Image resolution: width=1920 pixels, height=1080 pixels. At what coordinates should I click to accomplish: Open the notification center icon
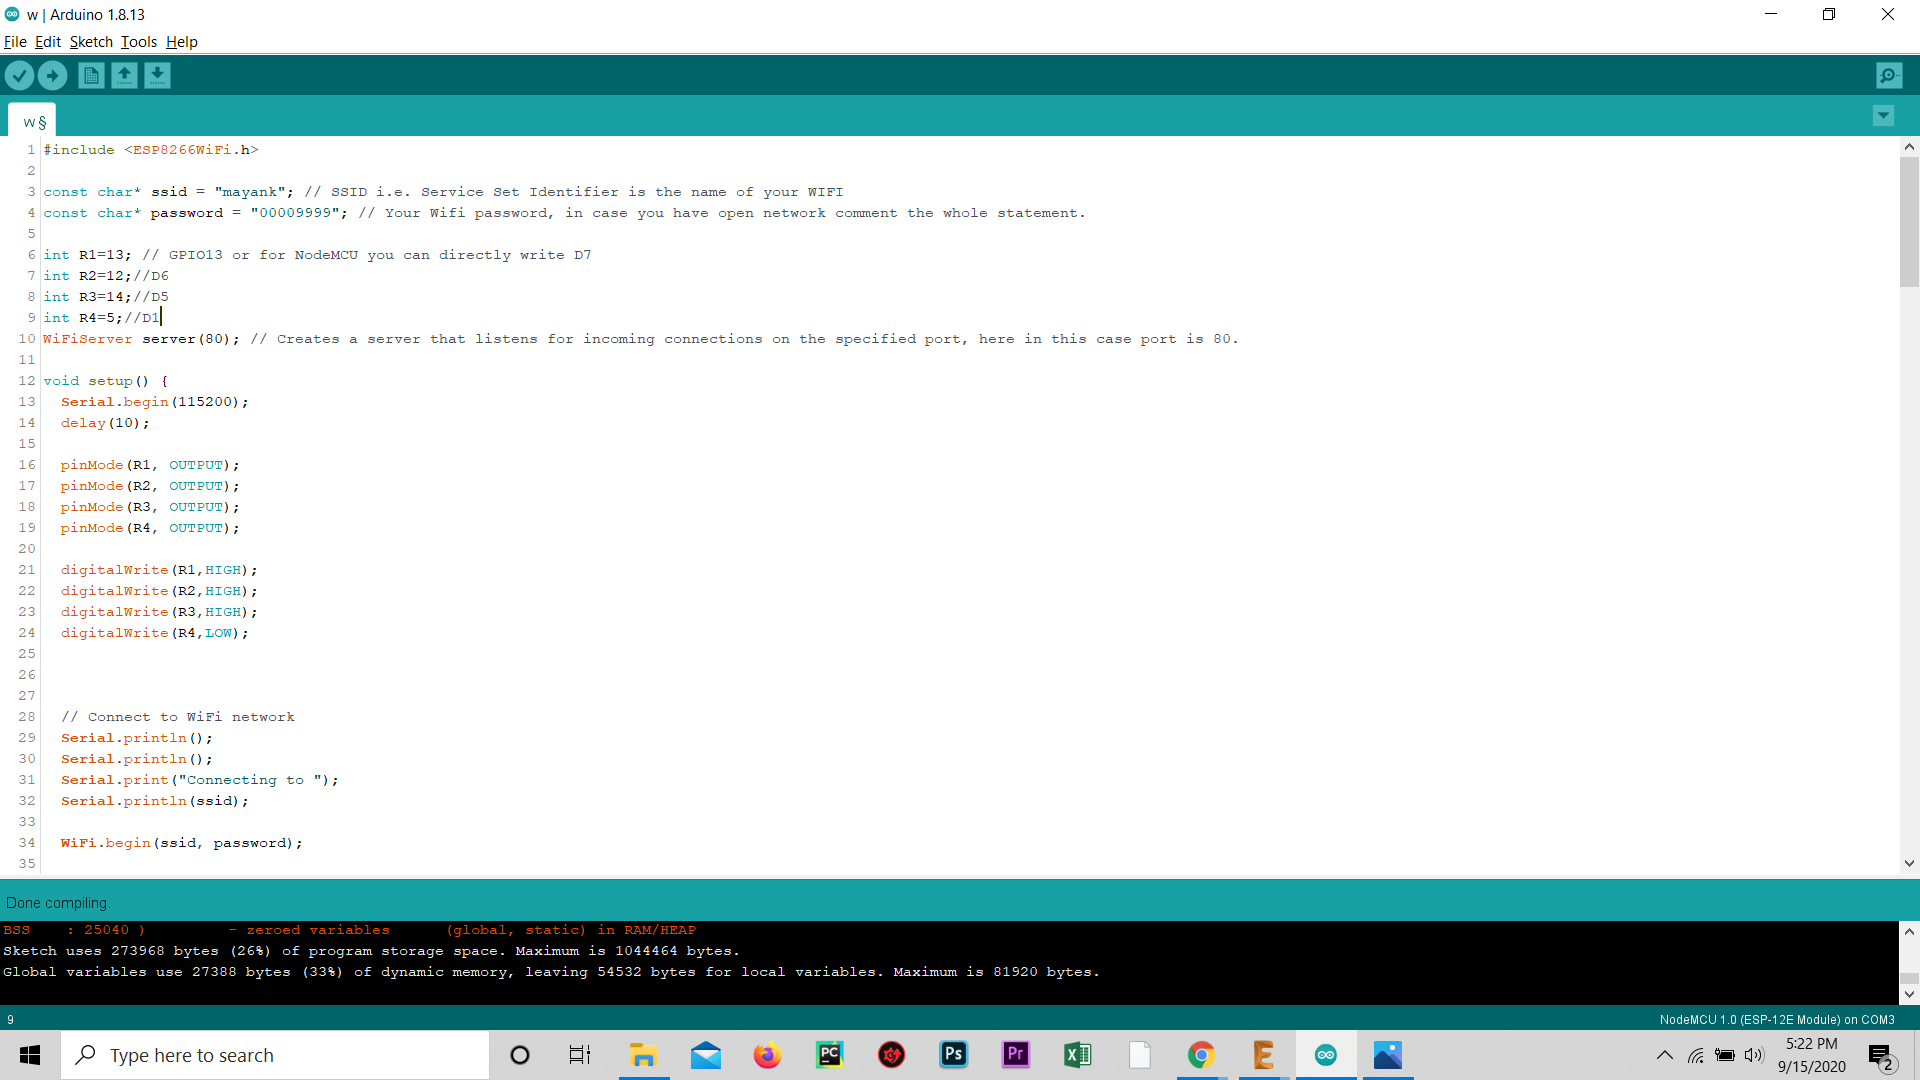pyautogui.click(x=1882, y=1056)
